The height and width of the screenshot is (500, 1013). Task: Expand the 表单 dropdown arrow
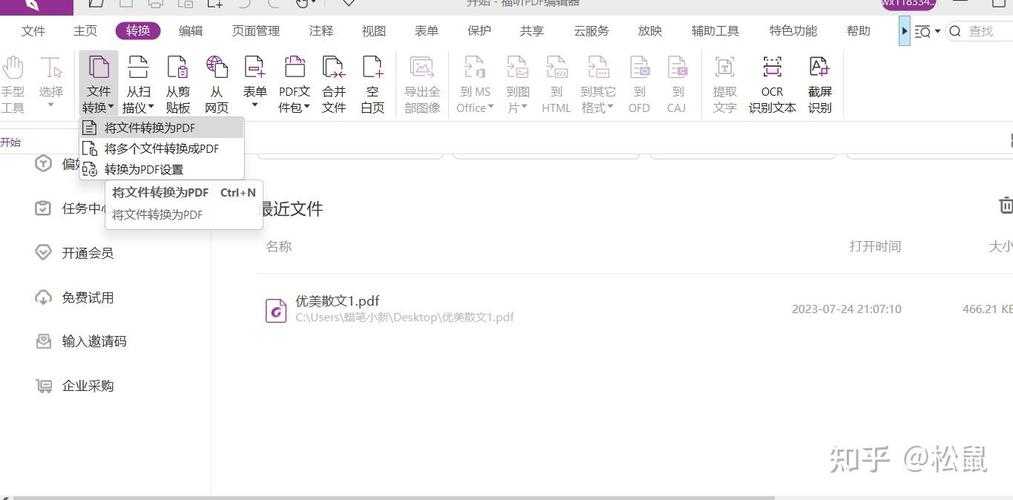coord(255,105)
